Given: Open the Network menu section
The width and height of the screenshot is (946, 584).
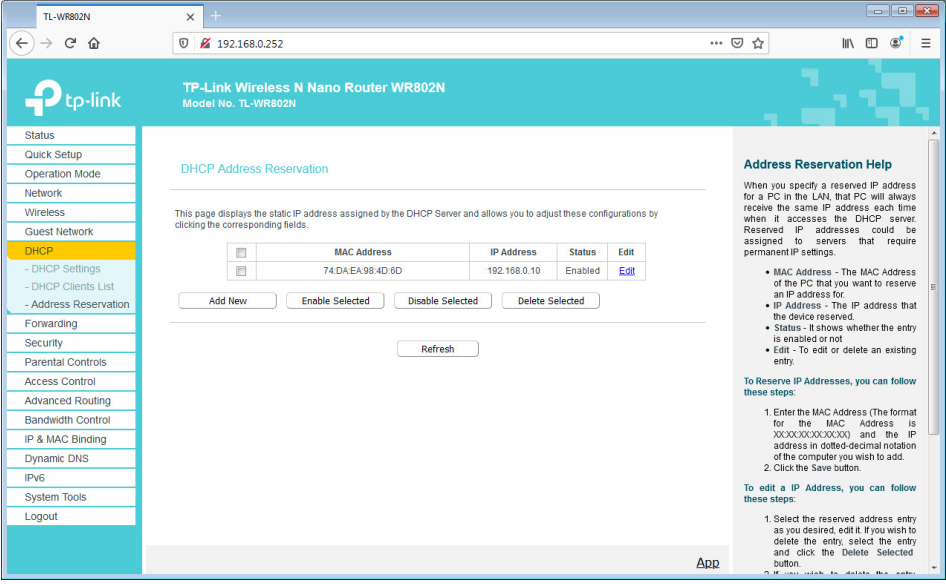Looking at the screenshot, I should [71, 193].
